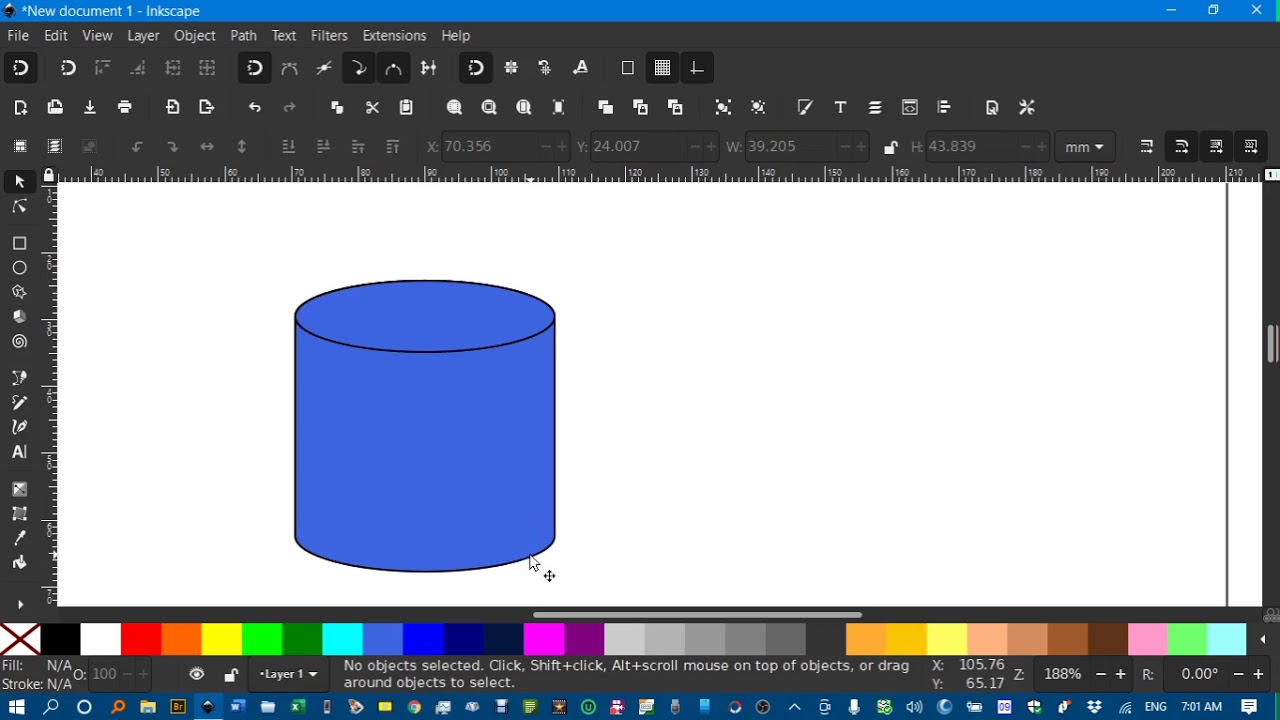Select the Spiral tool

[x=19, y=342]
